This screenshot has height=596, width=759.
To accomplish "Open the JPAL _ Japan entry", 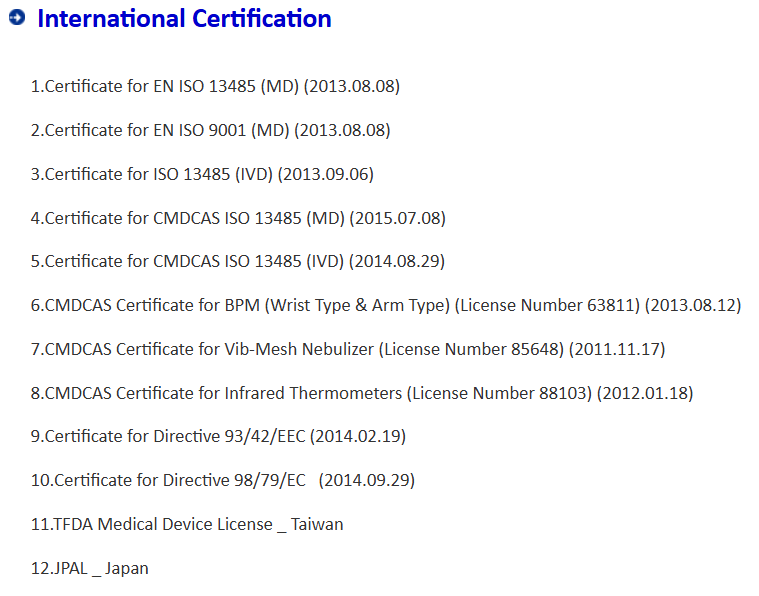I will (x=90, y=568).
